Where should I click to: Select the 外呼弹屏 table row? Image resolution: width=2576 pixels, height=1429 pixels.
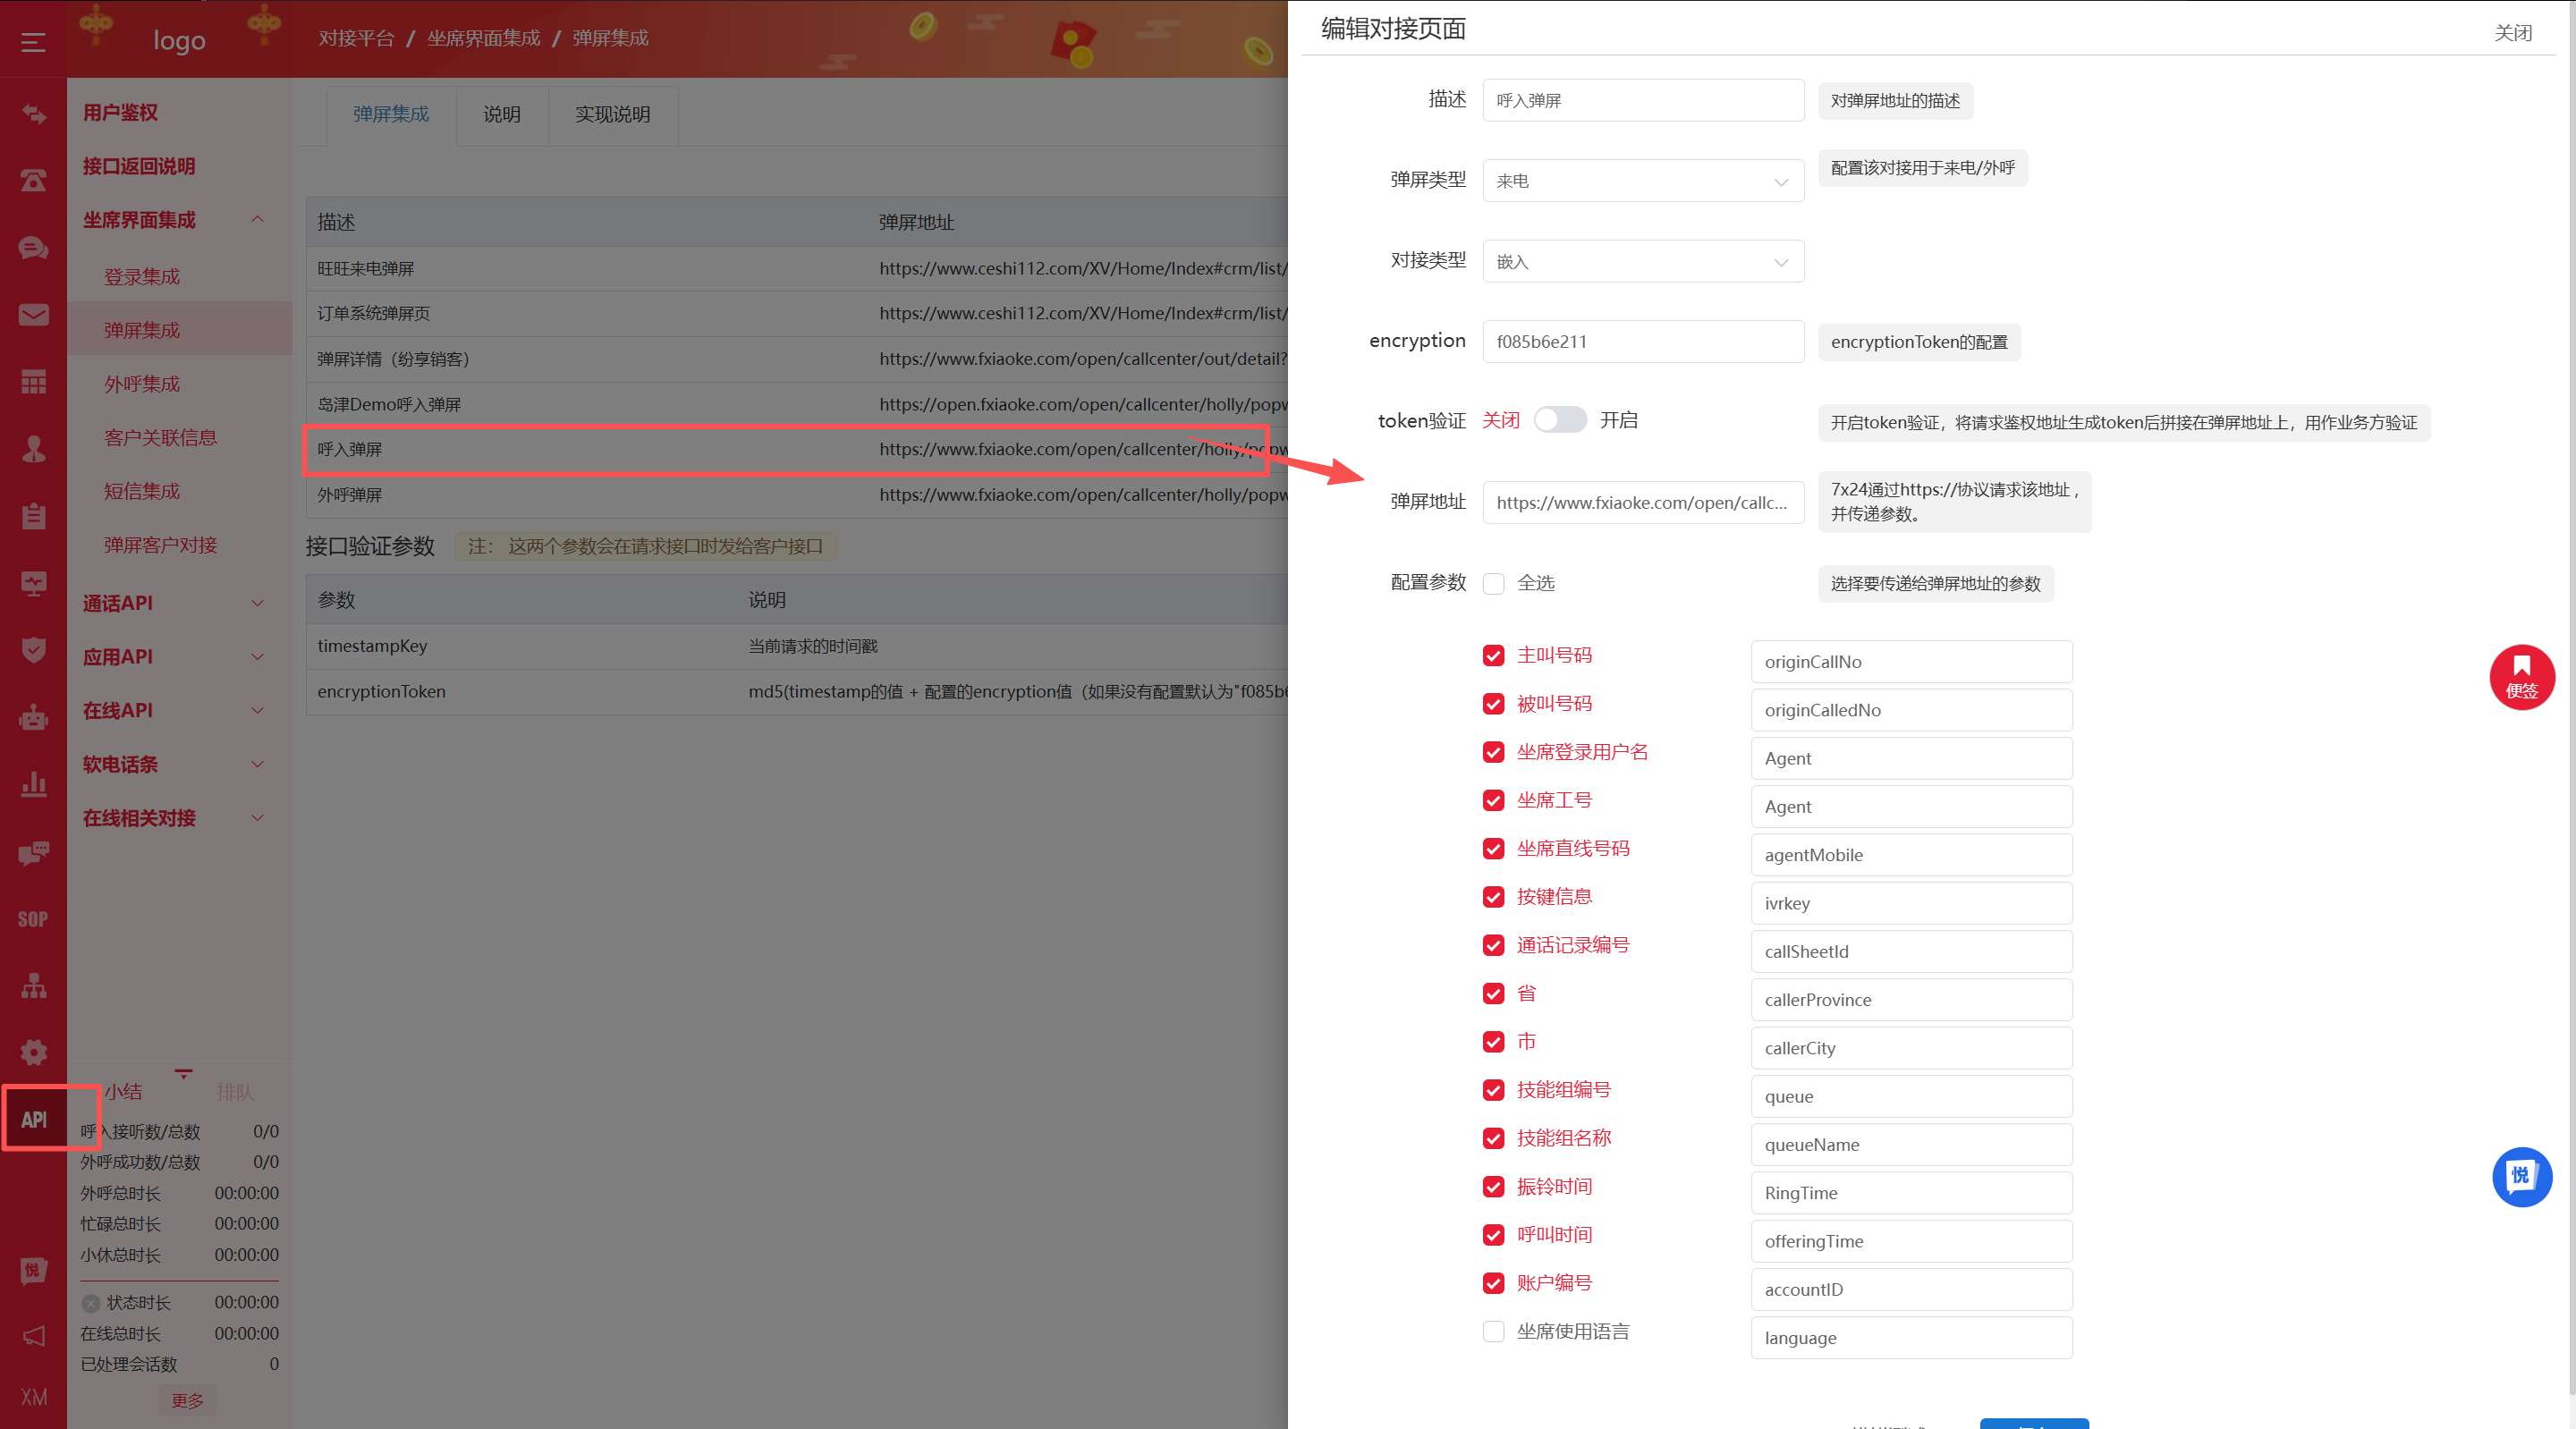[797, 495]
